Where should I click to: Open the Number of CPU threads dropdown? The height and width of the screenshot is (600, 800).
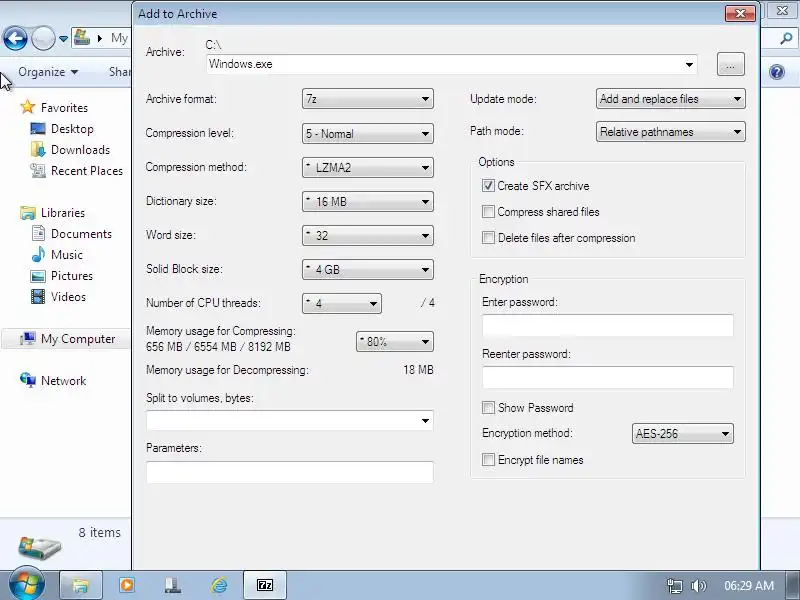[x=341, y=304]
